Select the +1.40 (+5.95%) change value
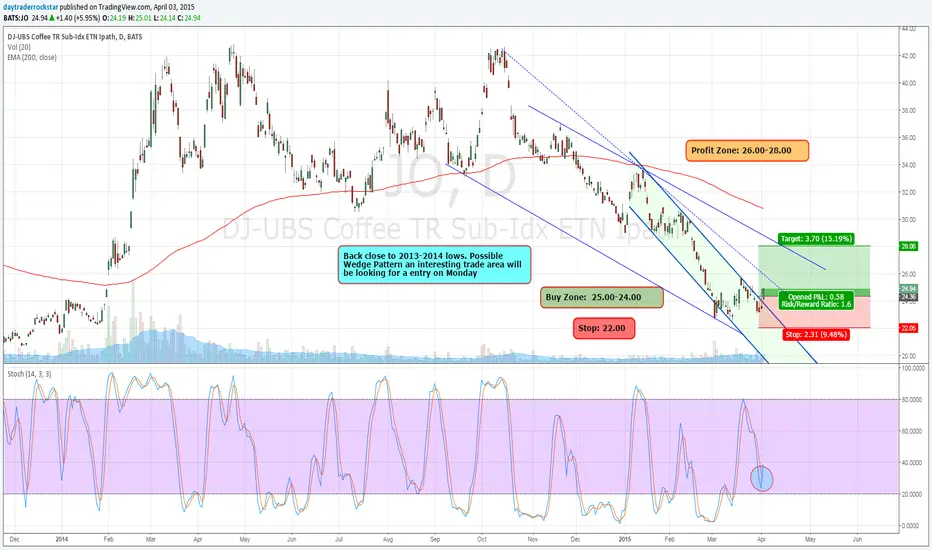 [x=78, y=18]
